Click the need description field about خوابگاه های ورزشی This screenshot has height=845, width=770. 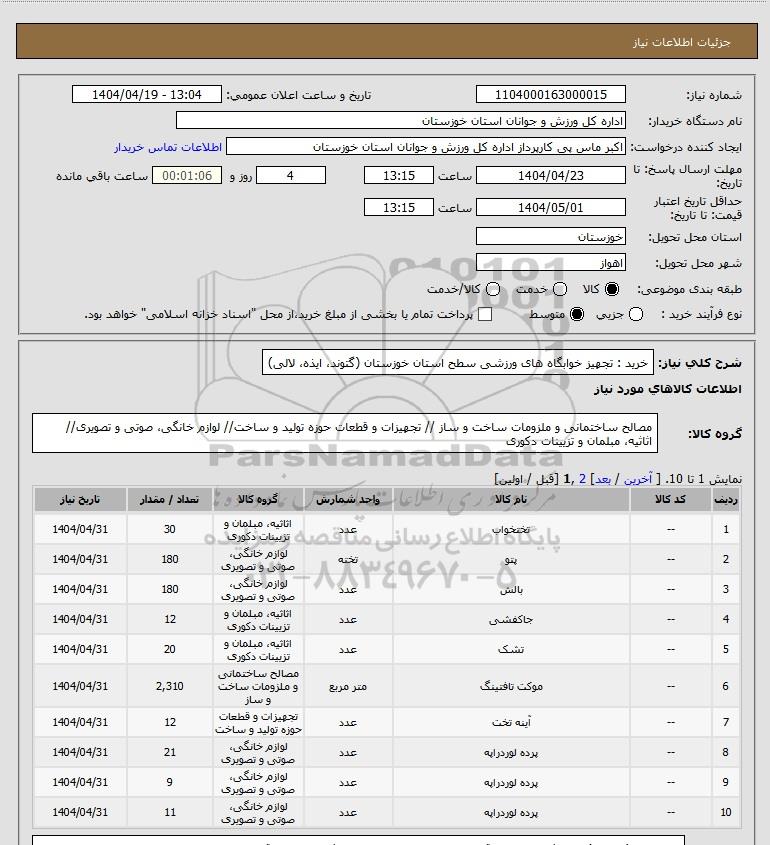pyautogui.click(x=457, y=362)
